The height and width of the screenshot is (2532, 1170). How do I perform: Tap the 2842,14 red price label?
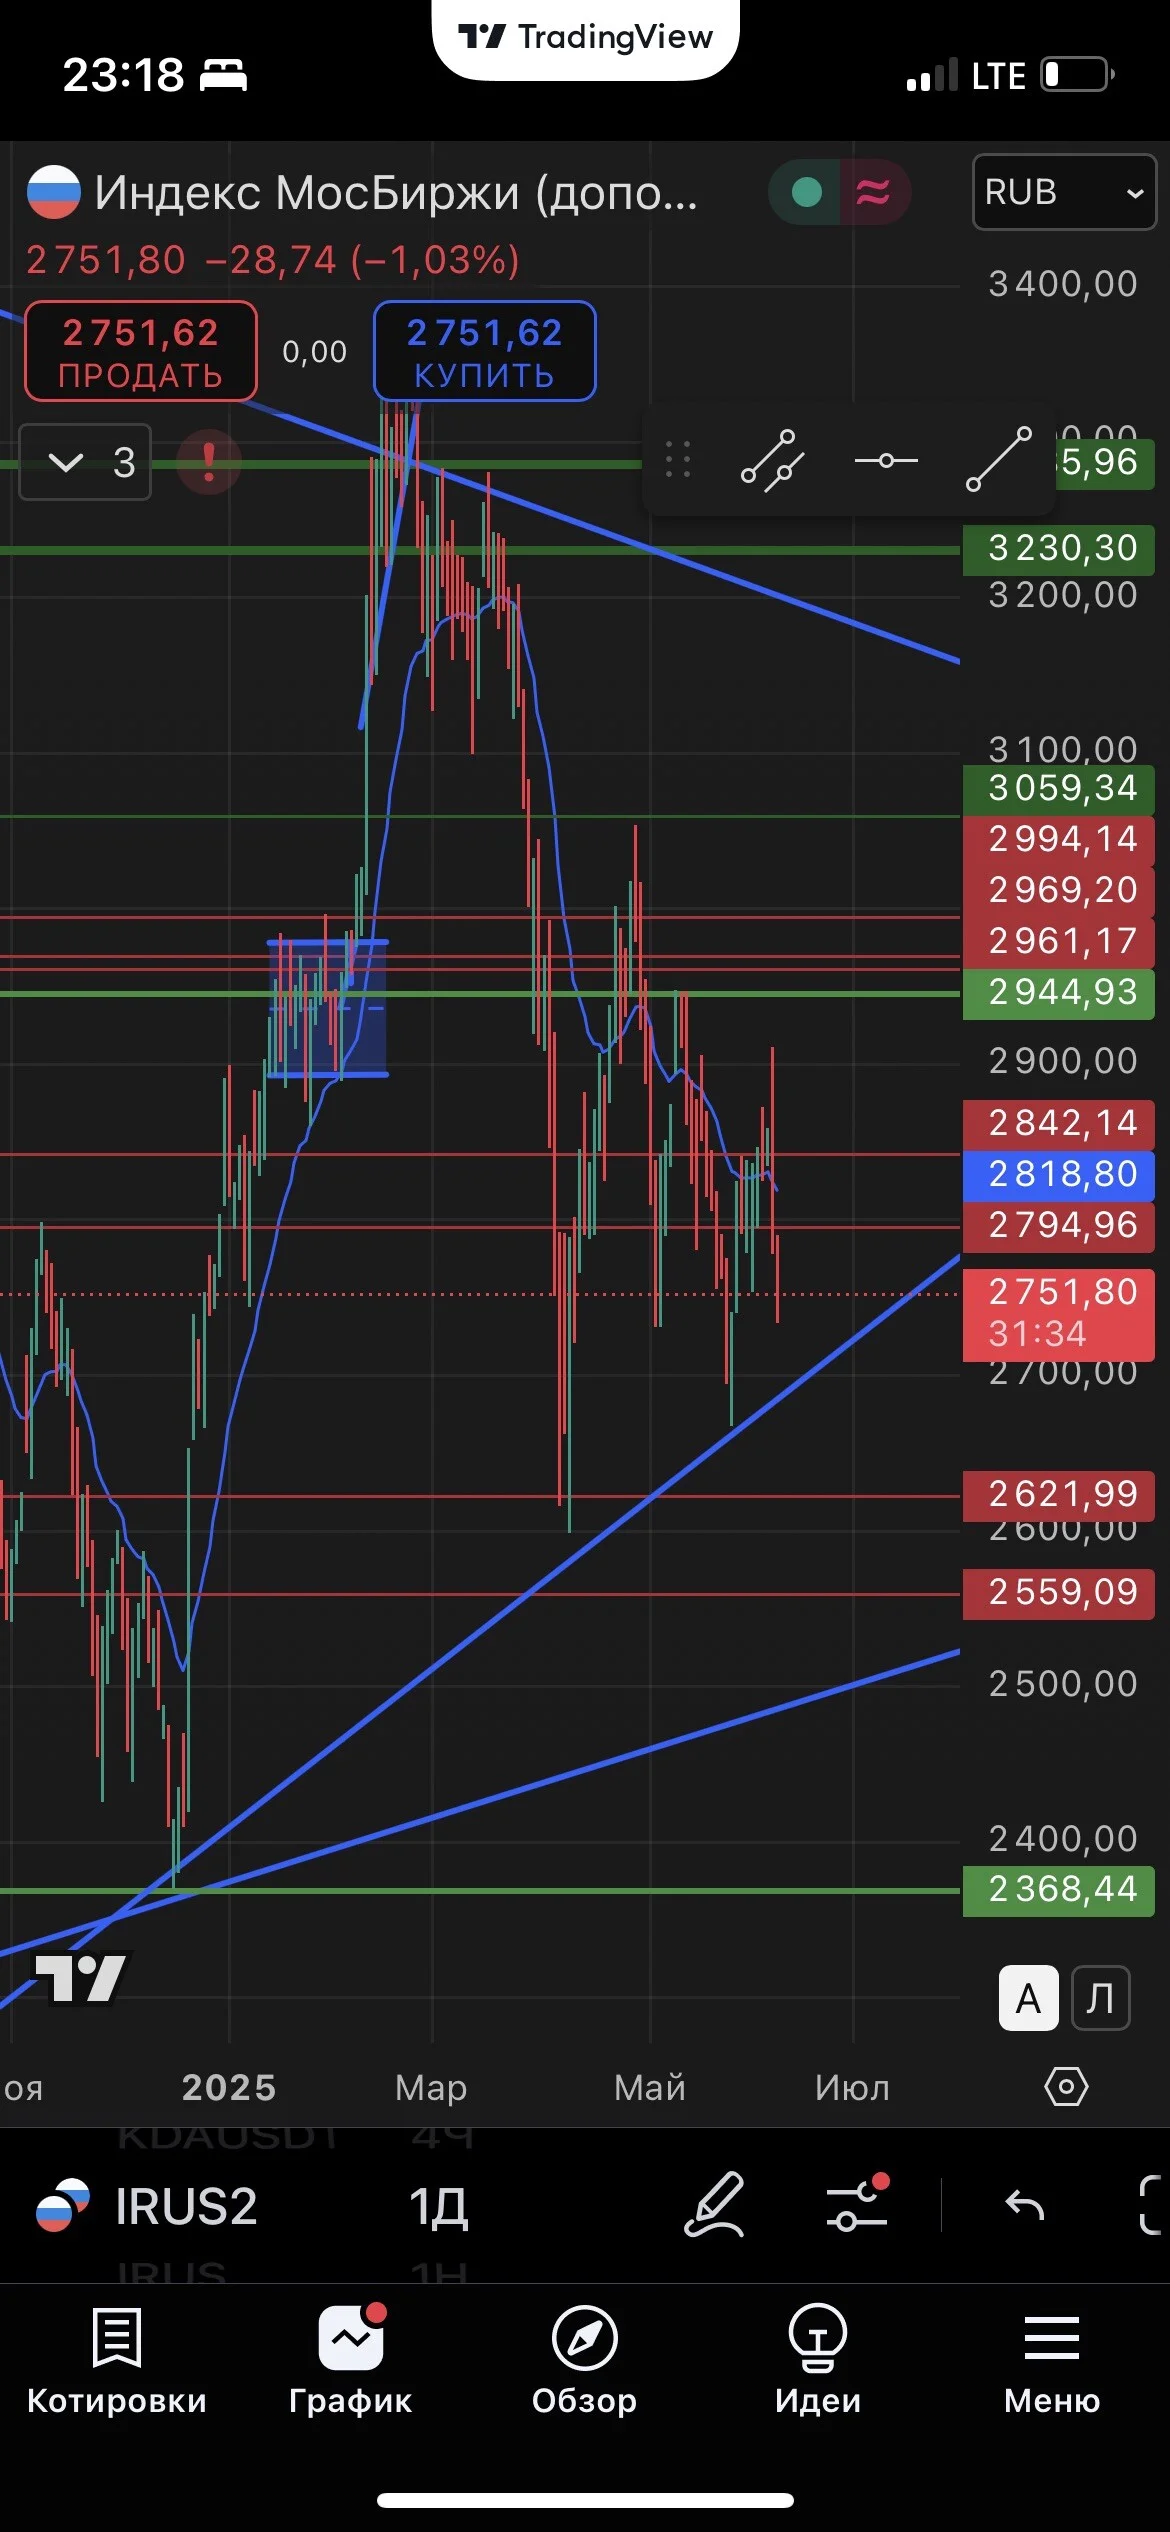click(1059, 1124)
